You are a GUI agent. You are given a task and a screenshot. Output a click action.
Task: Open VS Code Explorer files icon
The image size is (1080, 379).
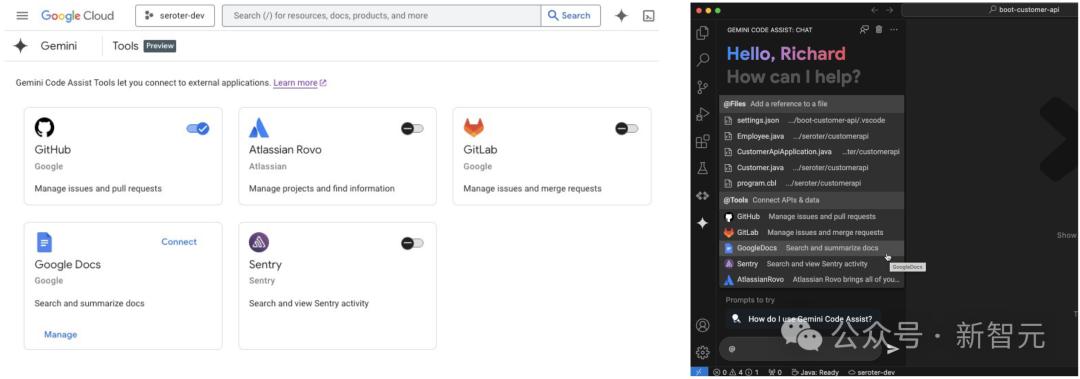click(x=703, y=33)
